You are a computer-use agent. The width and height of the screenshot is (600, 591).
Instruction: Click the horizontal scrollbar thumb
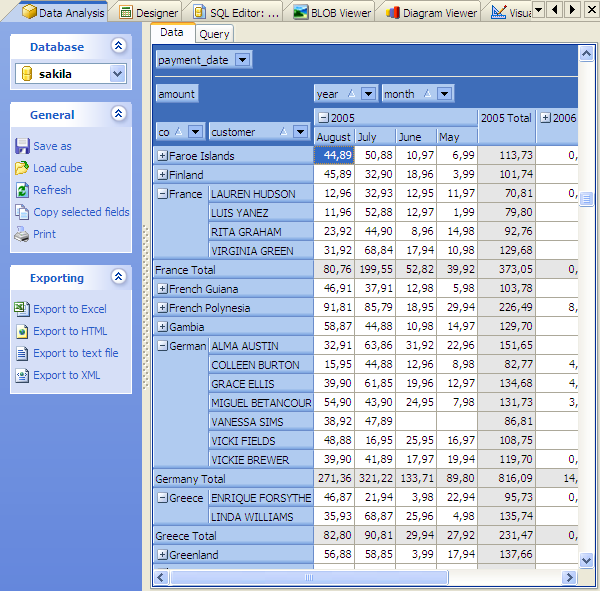tap(309, 577)
